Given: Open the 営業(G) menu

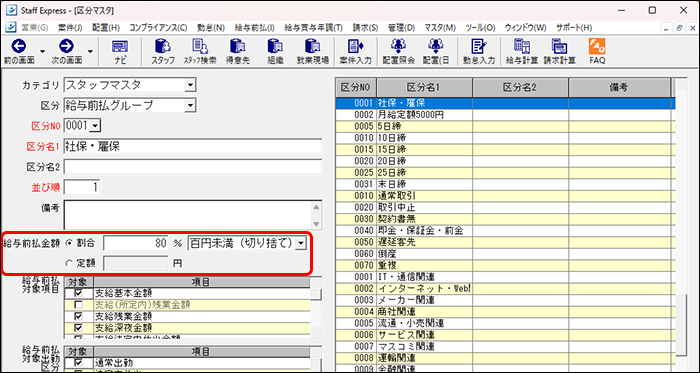Looking at the screenshot, I should point(34,27).
